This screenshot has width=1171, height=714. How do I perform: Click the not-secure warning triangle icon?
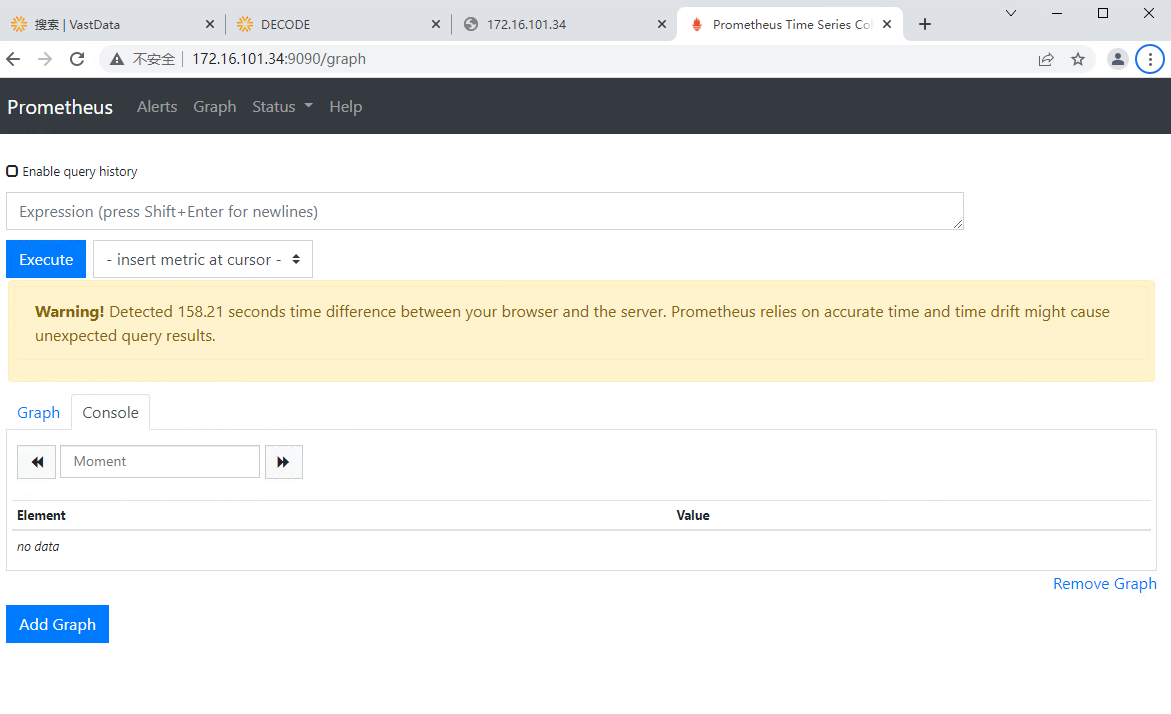click(x=117, y=59)
